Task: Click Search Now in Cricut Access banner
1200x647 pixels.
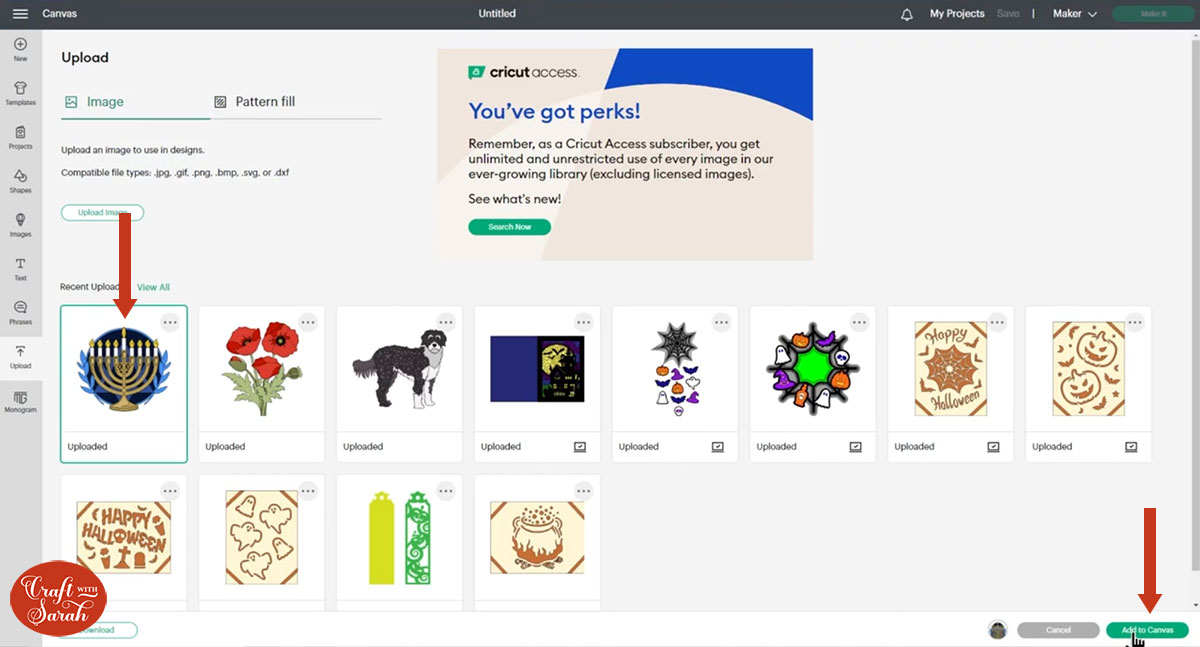Action: 509,227
